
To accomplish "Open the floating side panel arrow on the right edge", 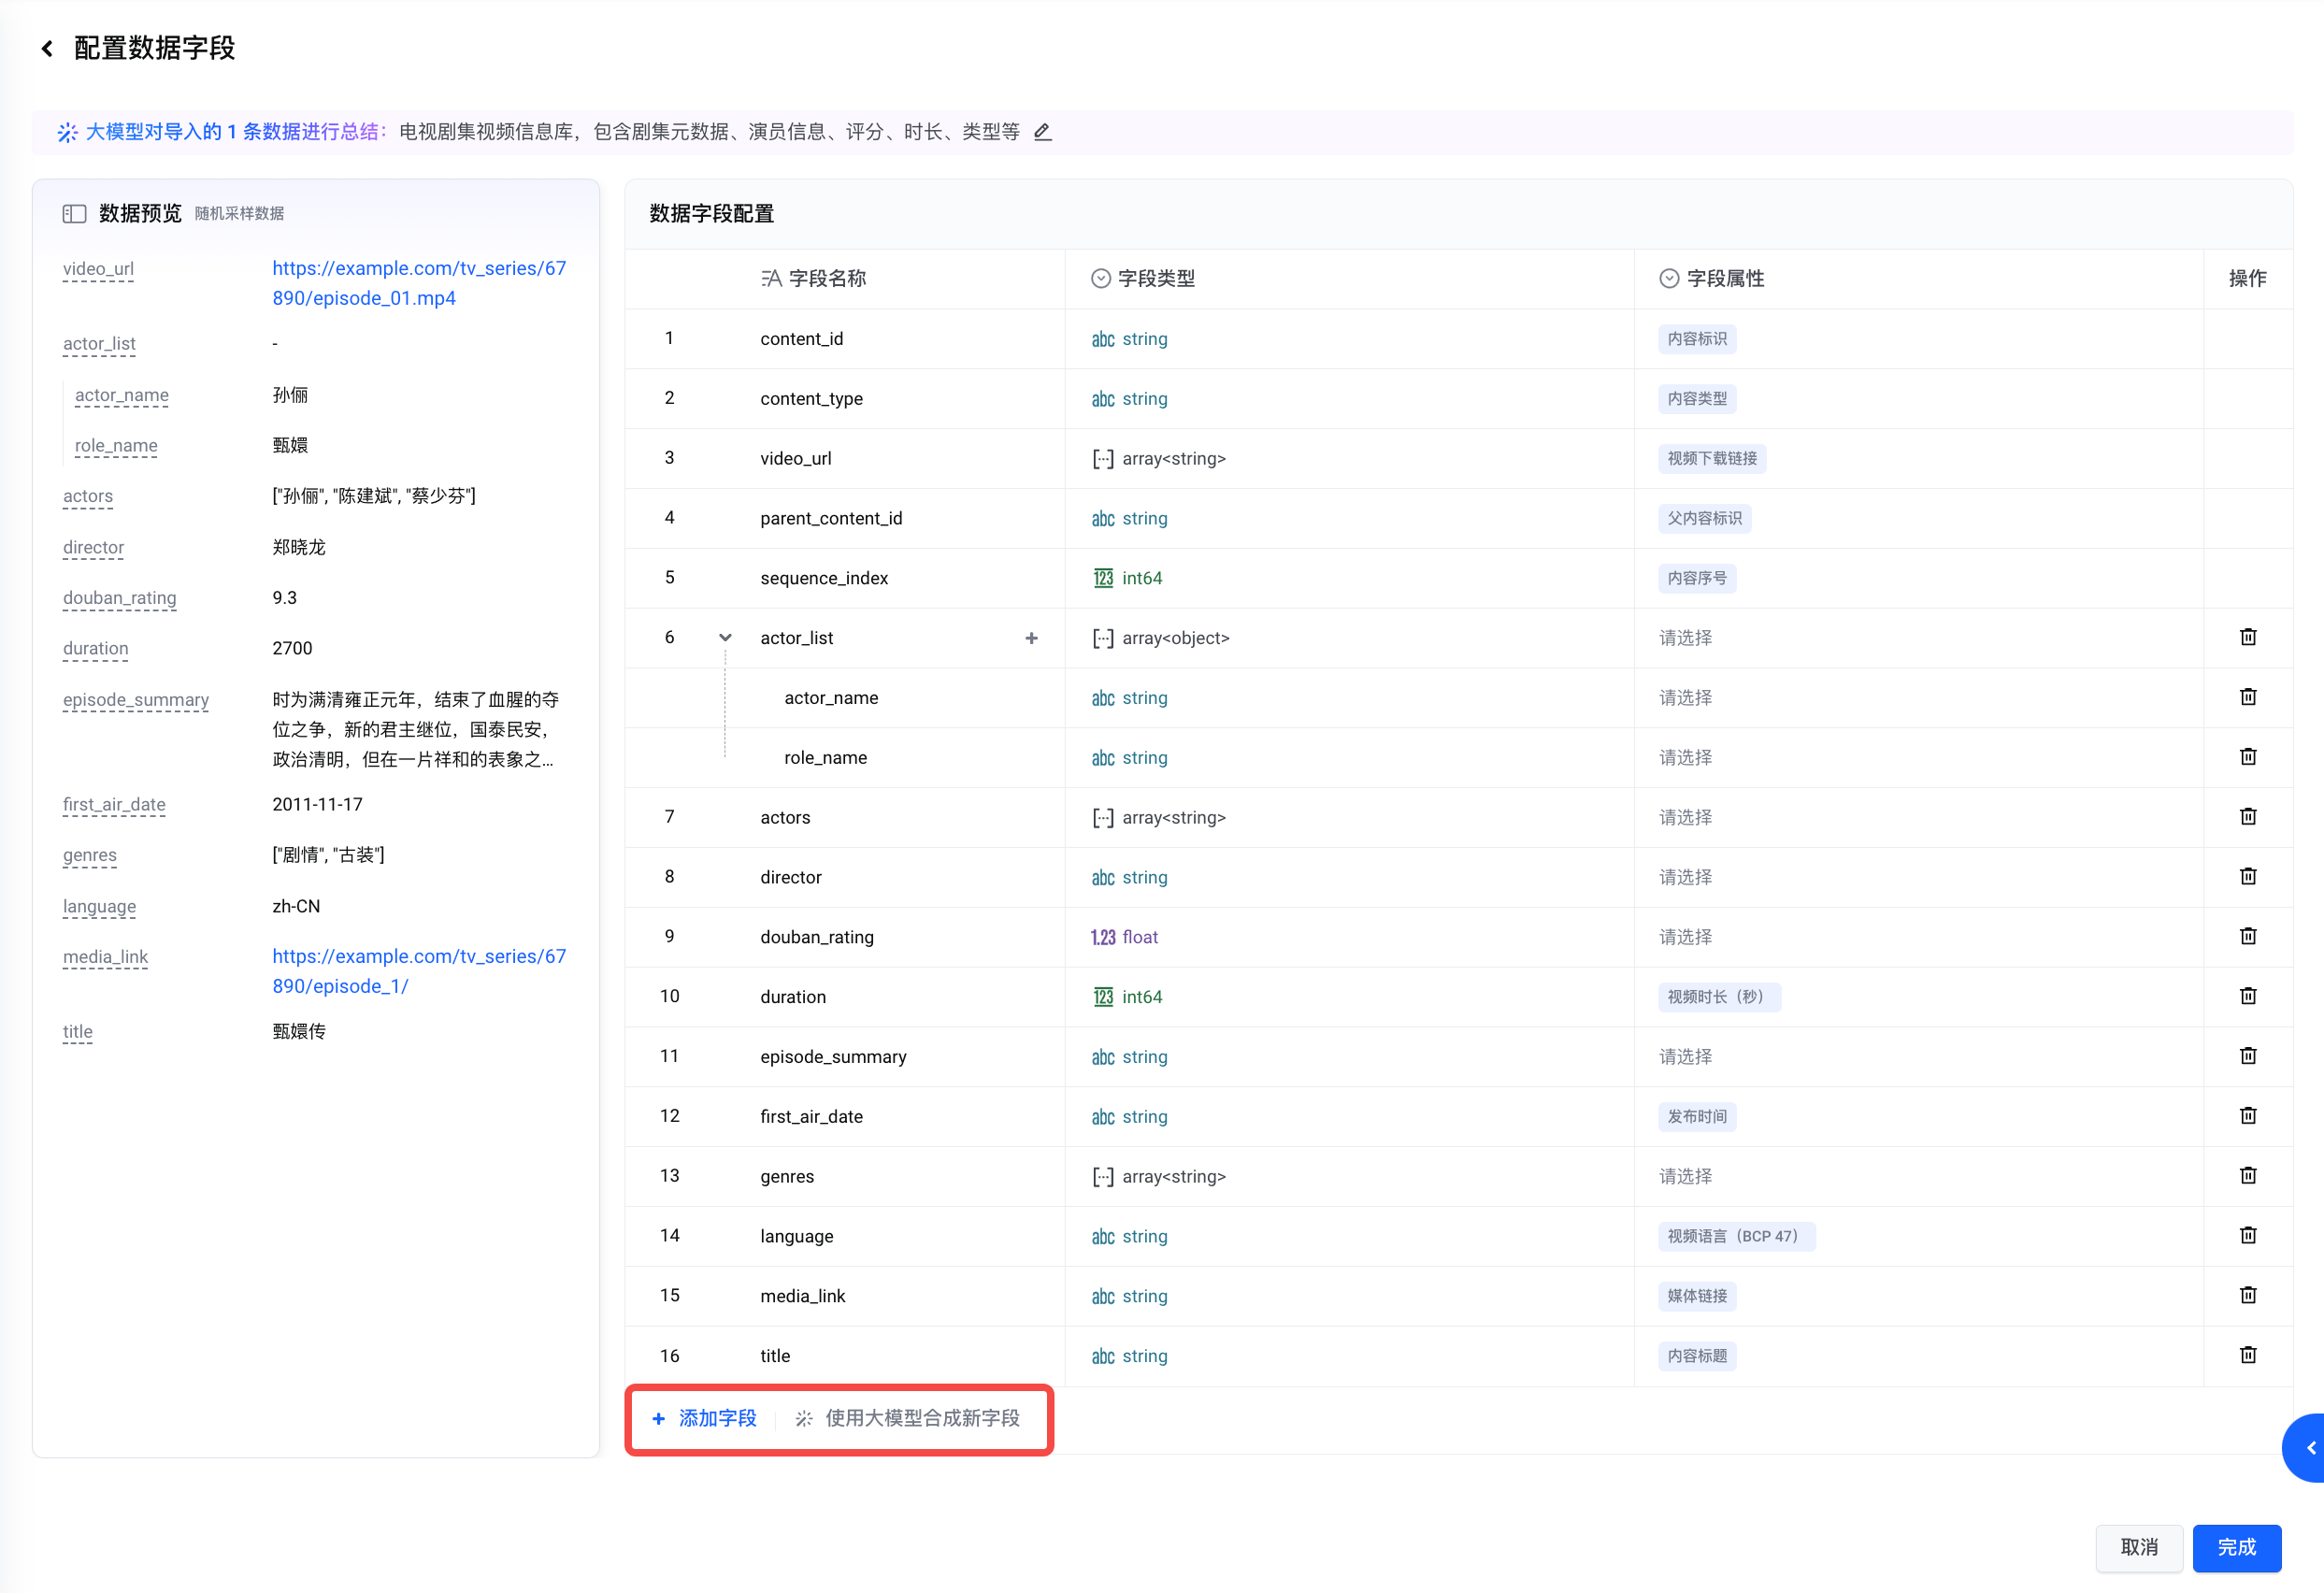I will click(2309, 1447).
